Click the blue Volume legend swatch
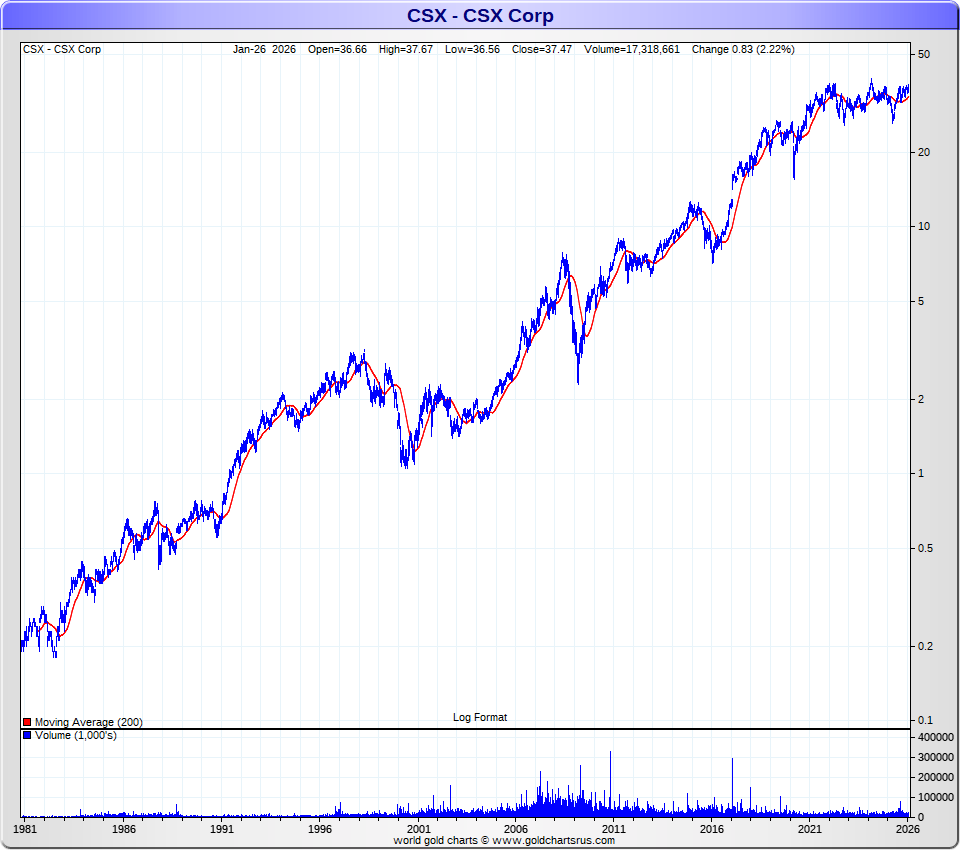960x850 pixels. click(27, 735)
